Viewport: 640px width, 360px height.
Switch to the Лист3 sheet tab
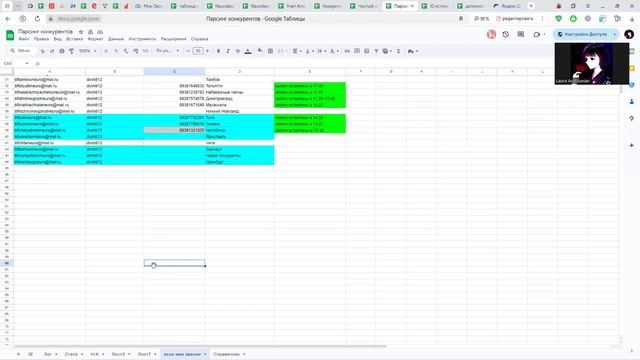pos(118,354)
